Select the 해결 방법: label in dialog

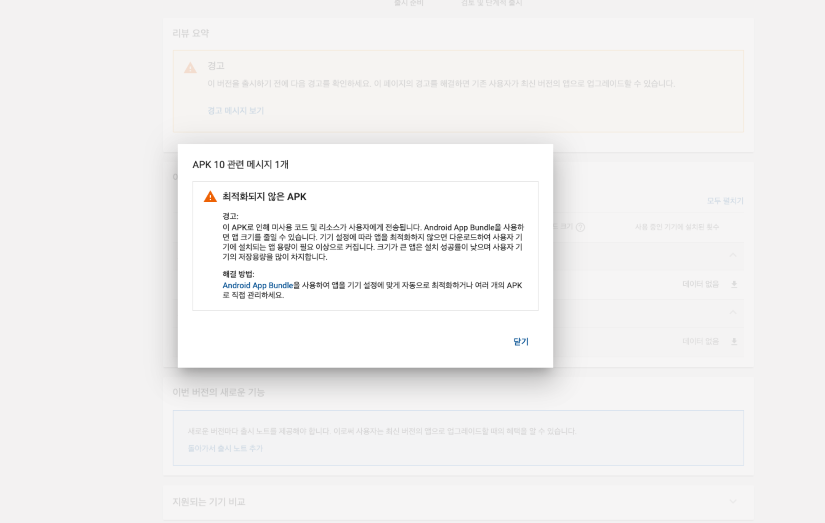pyautogui.click(x=238, y=274)
